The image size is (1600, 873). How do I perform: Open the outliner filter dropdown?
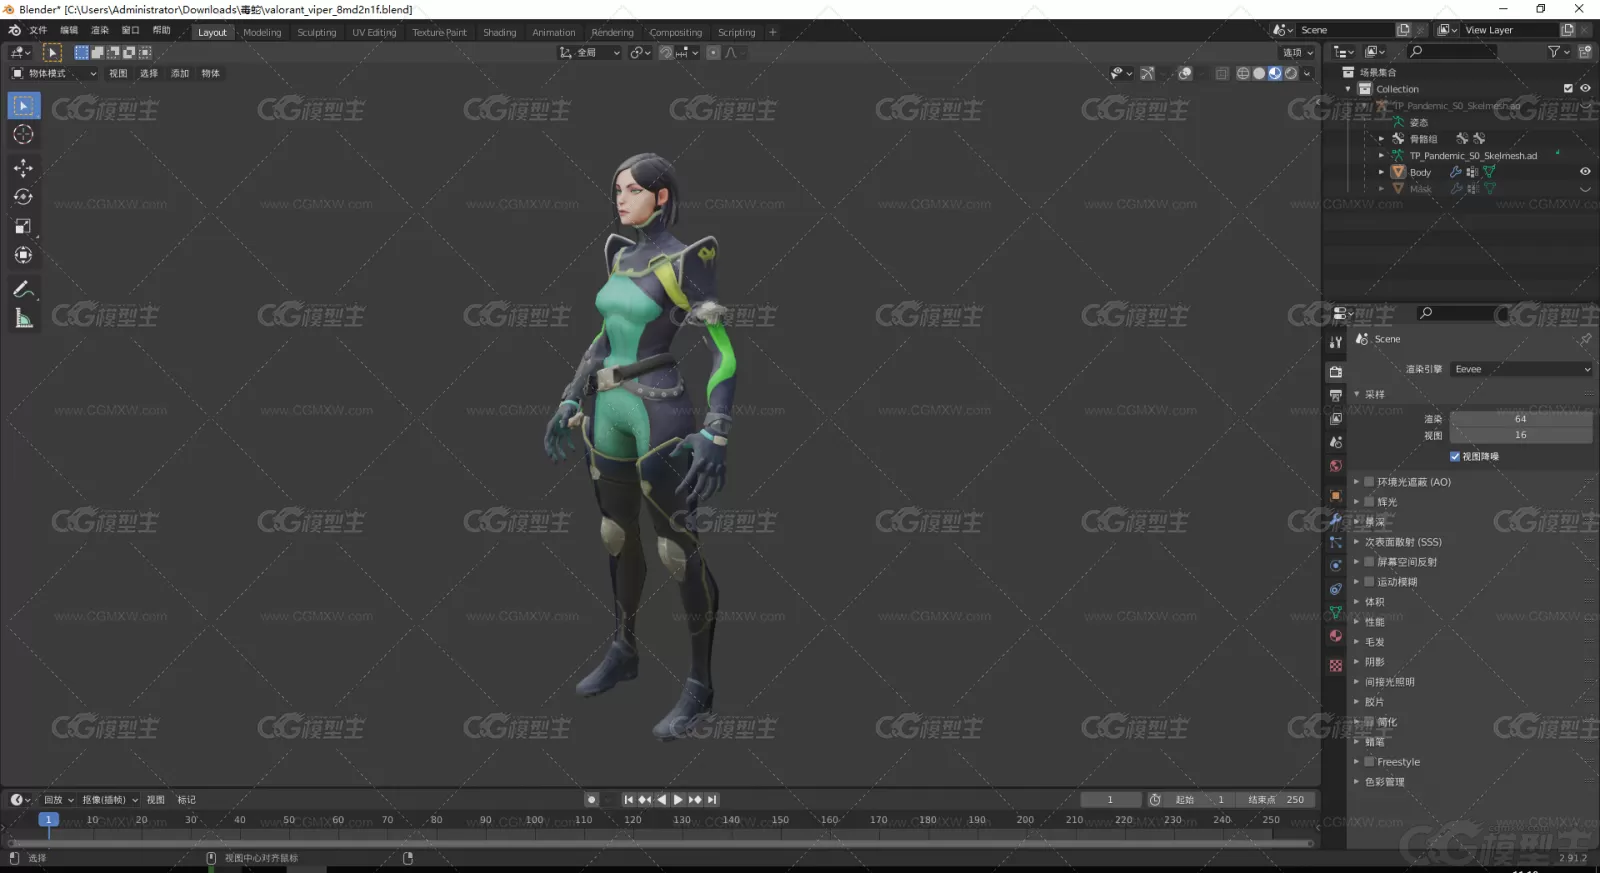tap(1558, 52)
